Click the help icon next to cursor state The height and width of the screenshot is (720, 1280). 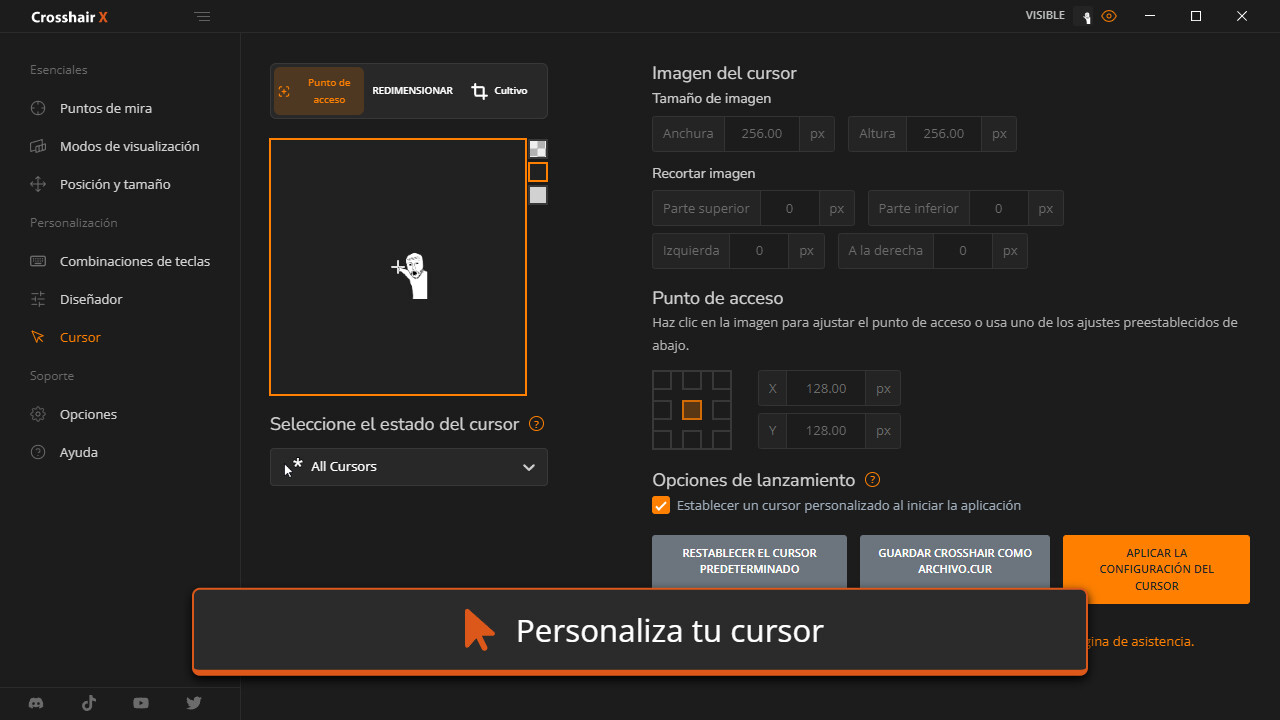pos(536,424)
